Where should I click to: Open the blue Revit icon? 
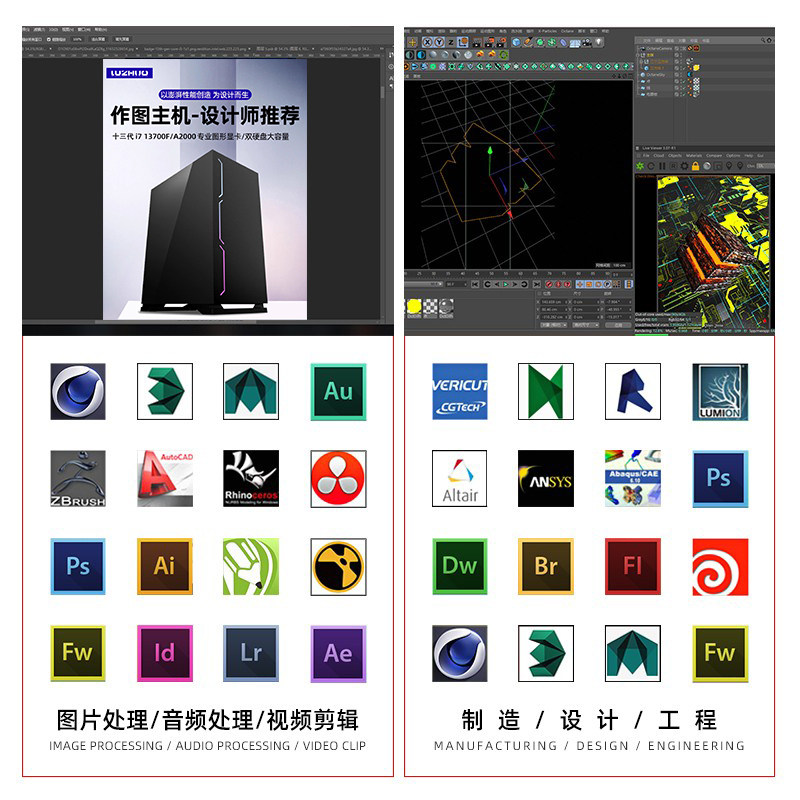click(x=633, y=391)
